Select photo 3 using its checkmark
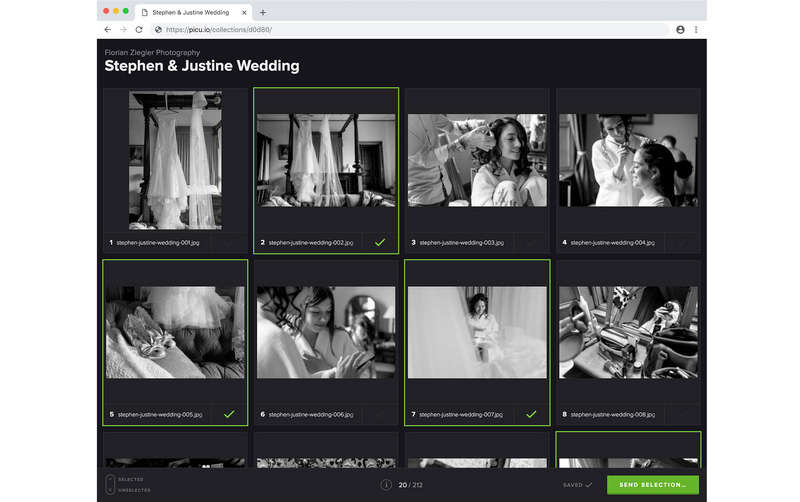 pyautogui.click(x=531, y=243)
